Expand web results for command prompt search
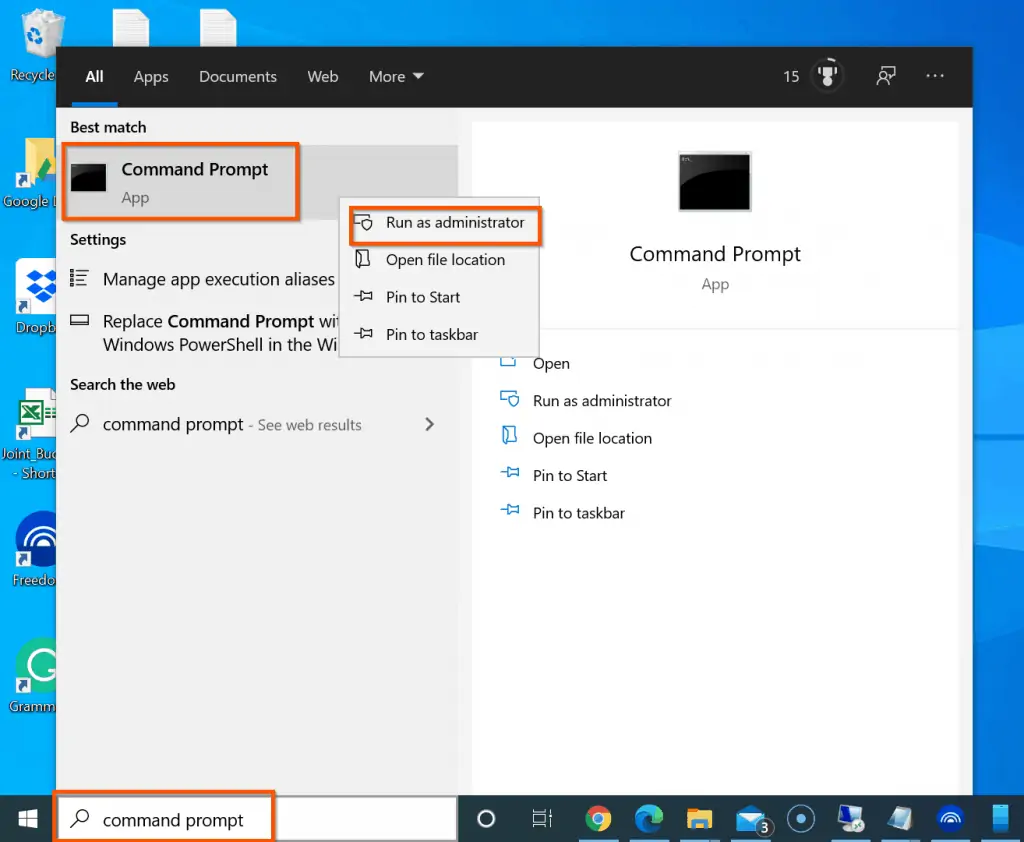1024x842 pixels. point(429,424)
